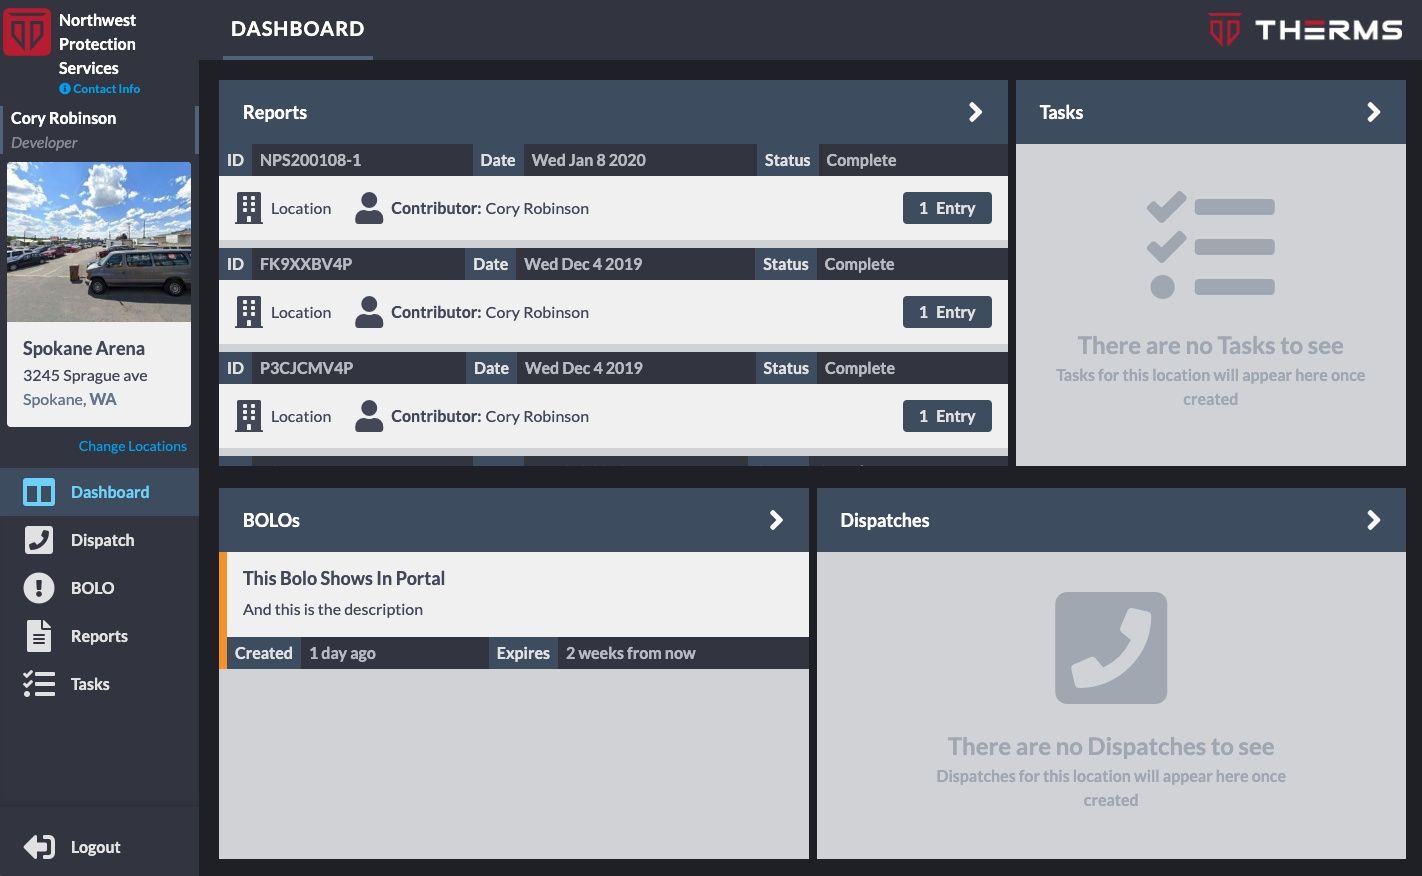Expand the BOLOs panel chevron

click(x=775, y=520)
